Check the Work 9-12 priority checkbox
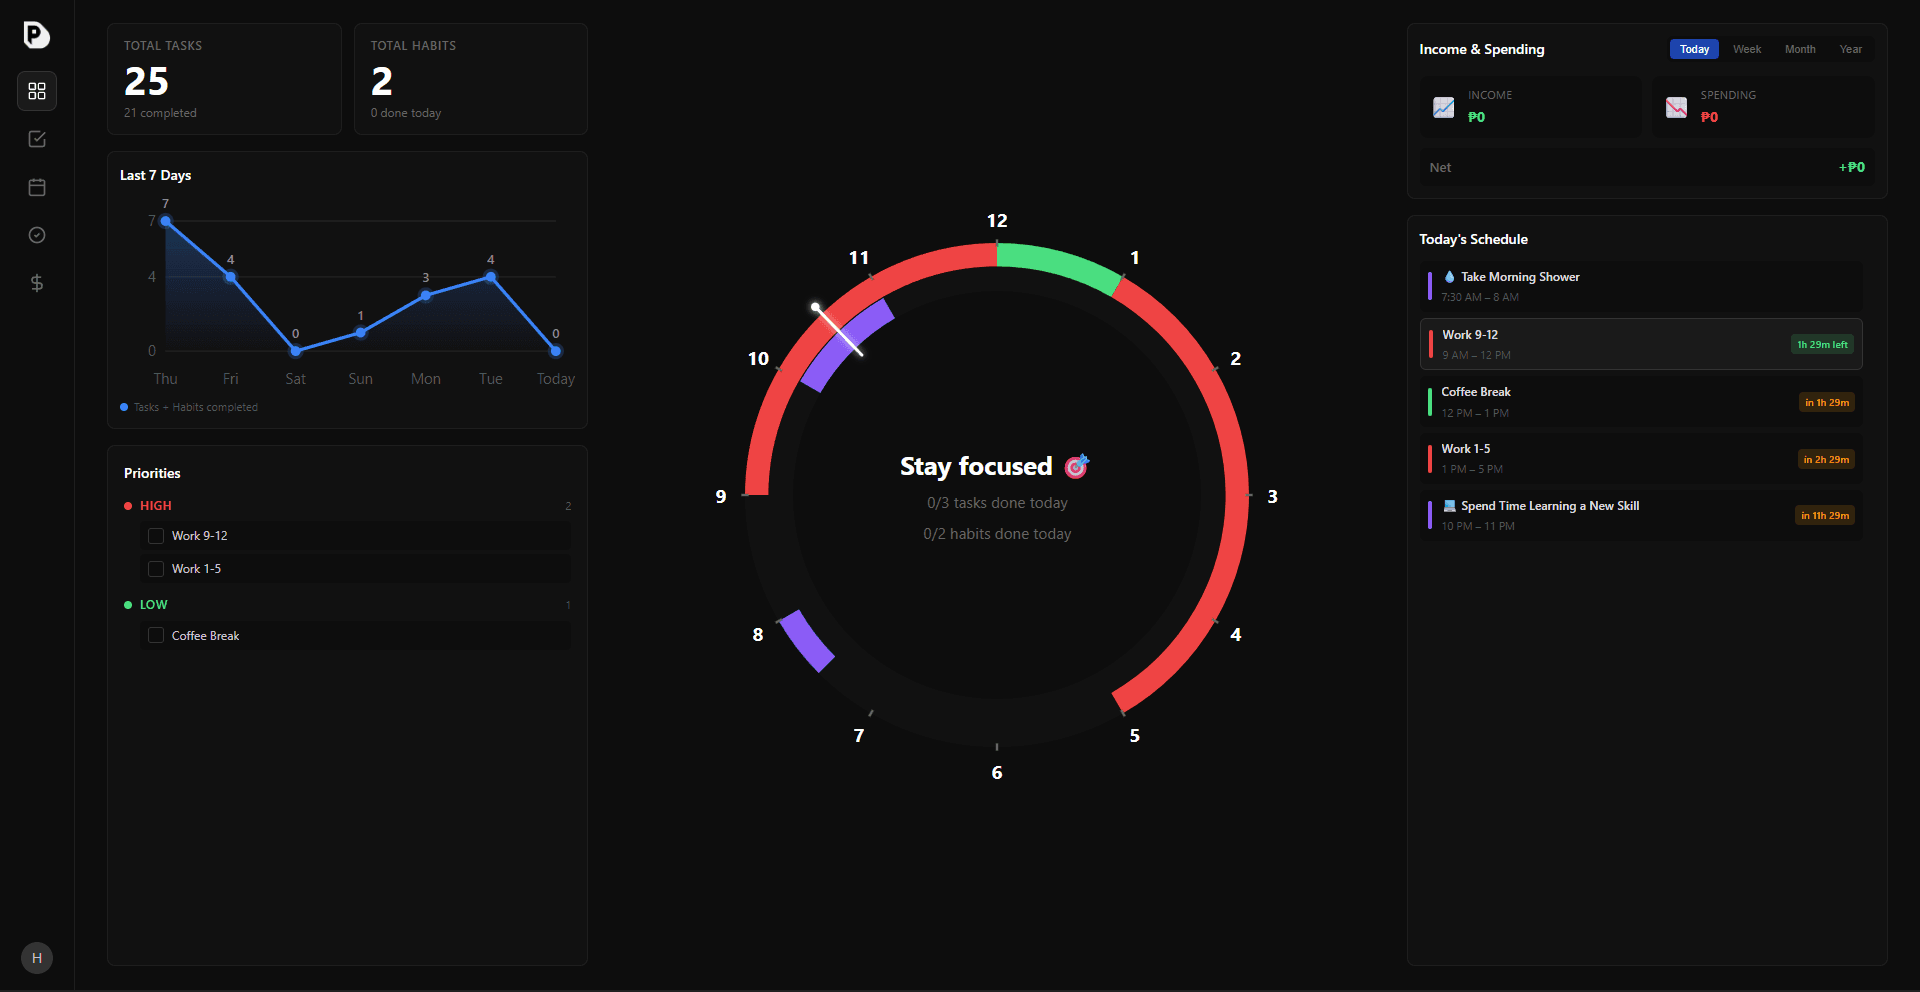 coord(156,536)
